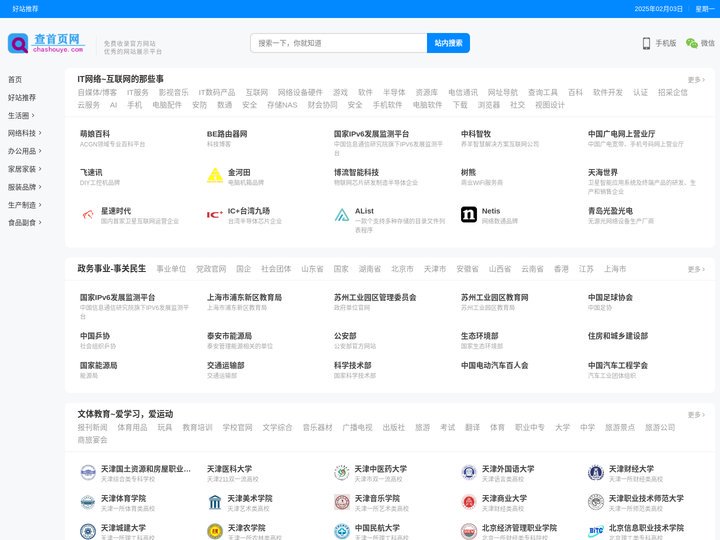The width and height of the screenshot is (720, 540).
Task: Open the 公安部 site link
Action: coord(345,336)
